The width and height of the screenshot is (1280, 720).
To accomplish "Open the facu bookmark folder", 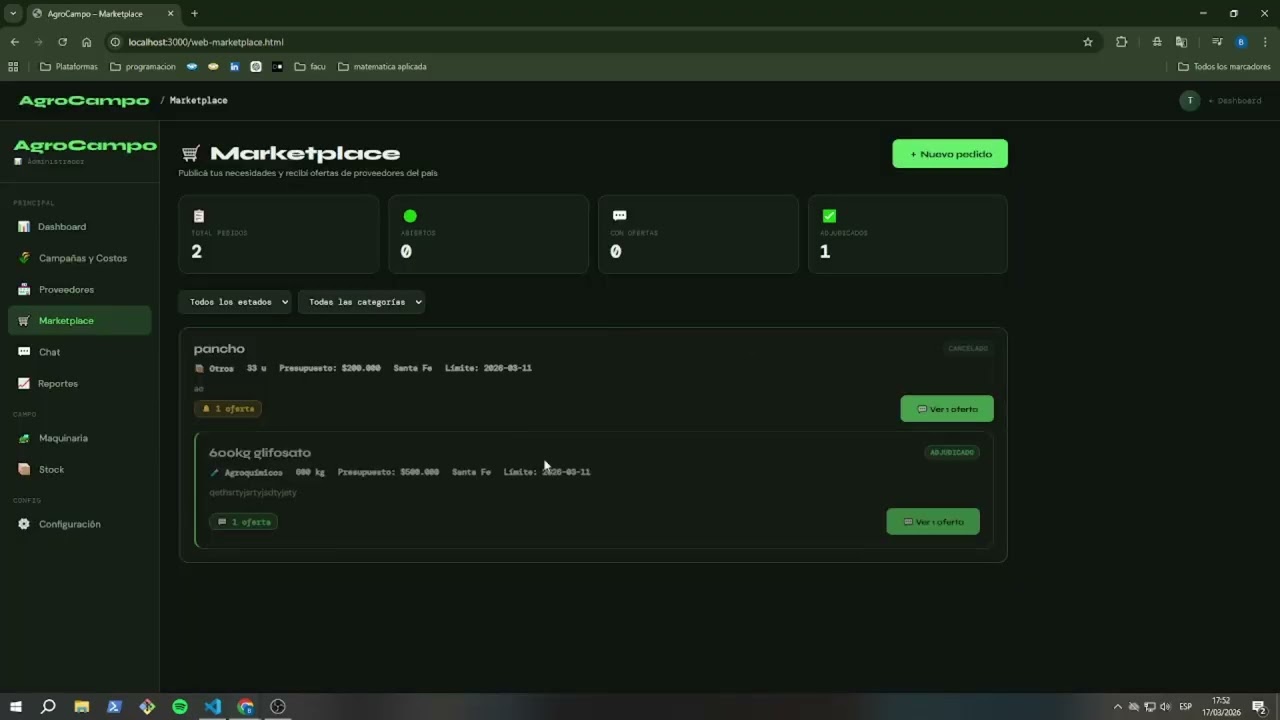I will click(x=310, y=67).
